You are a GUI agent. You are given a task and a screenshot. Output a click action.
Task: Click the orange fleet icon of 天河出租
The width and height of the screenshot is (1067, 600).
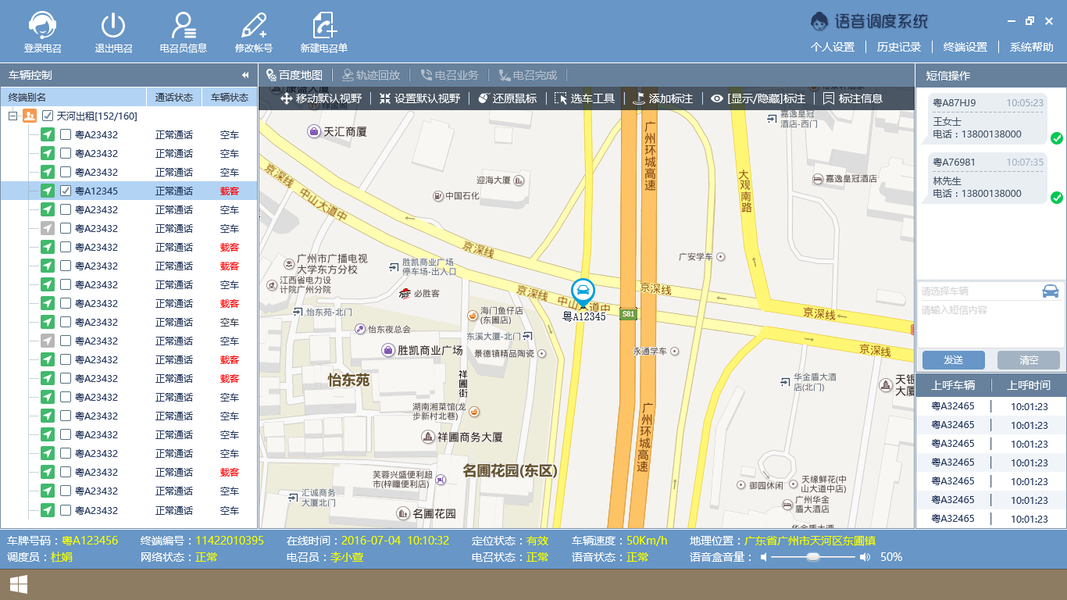coord(29,116)
